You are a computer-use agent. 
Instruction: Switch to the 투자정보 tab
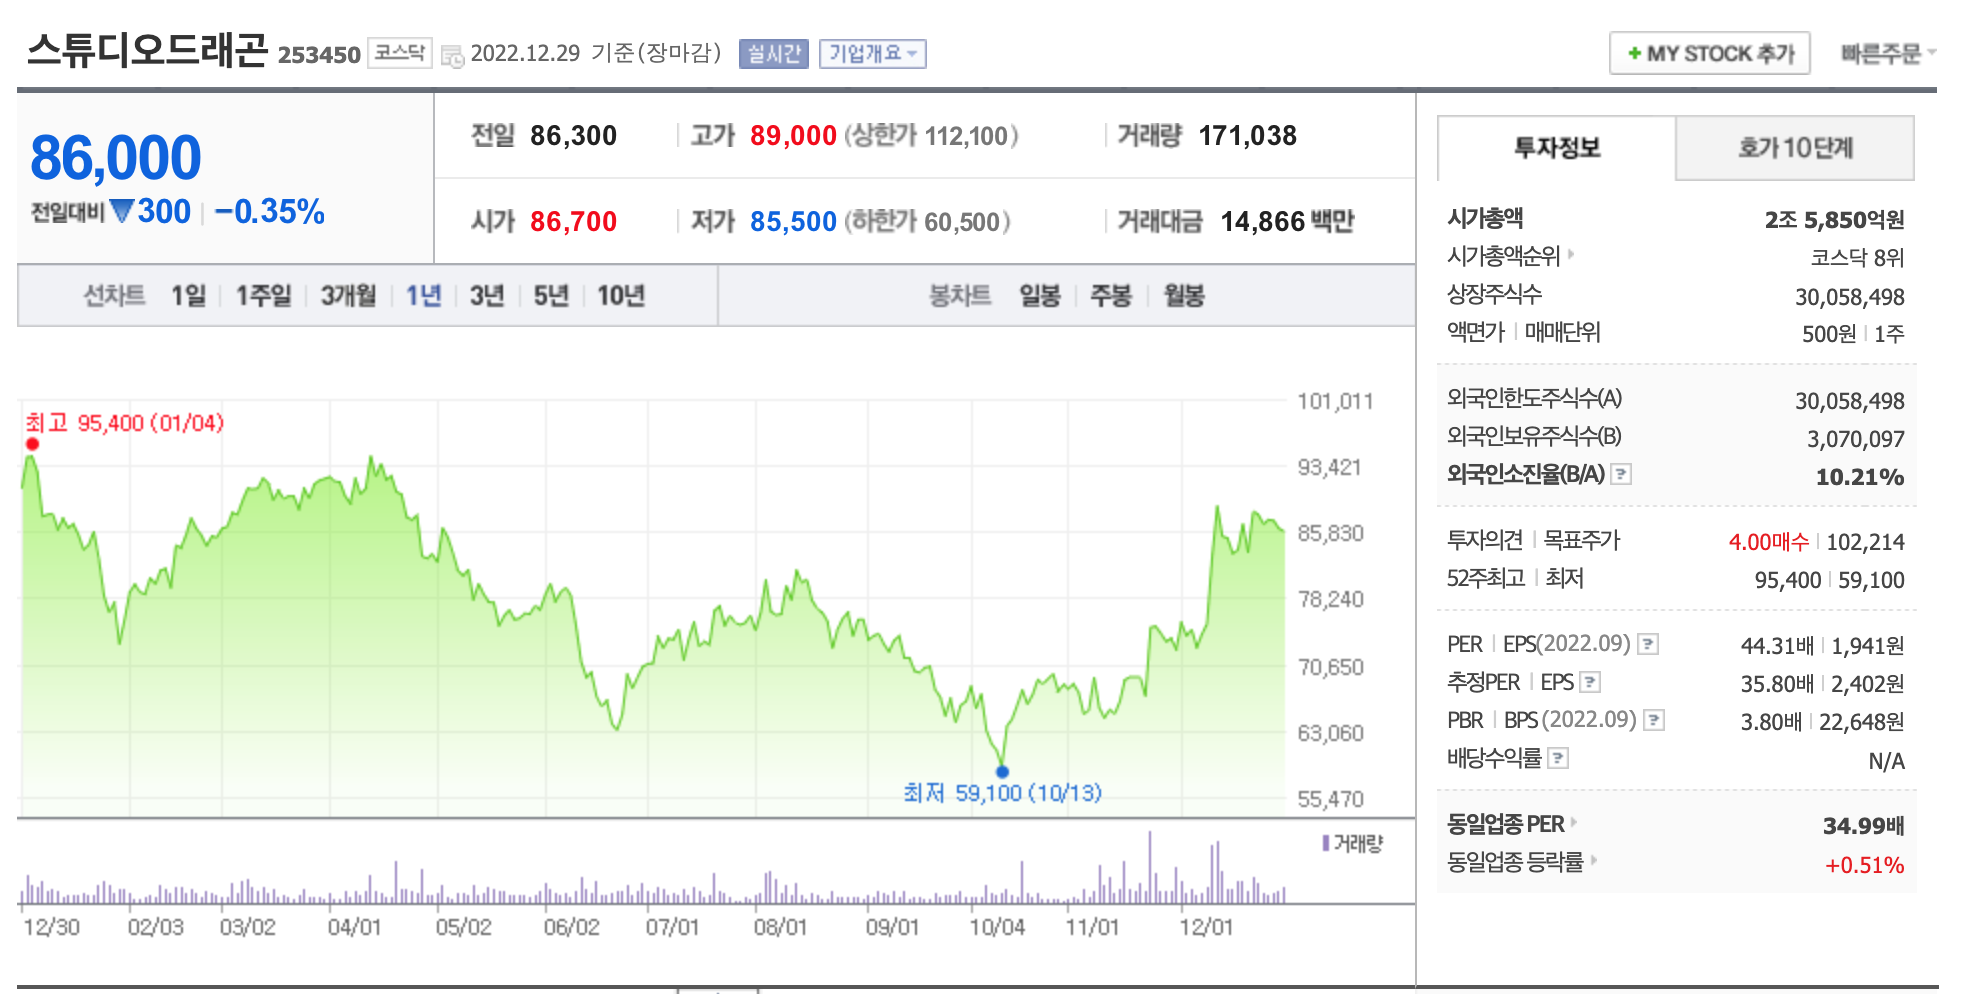tap(1557, 148)
